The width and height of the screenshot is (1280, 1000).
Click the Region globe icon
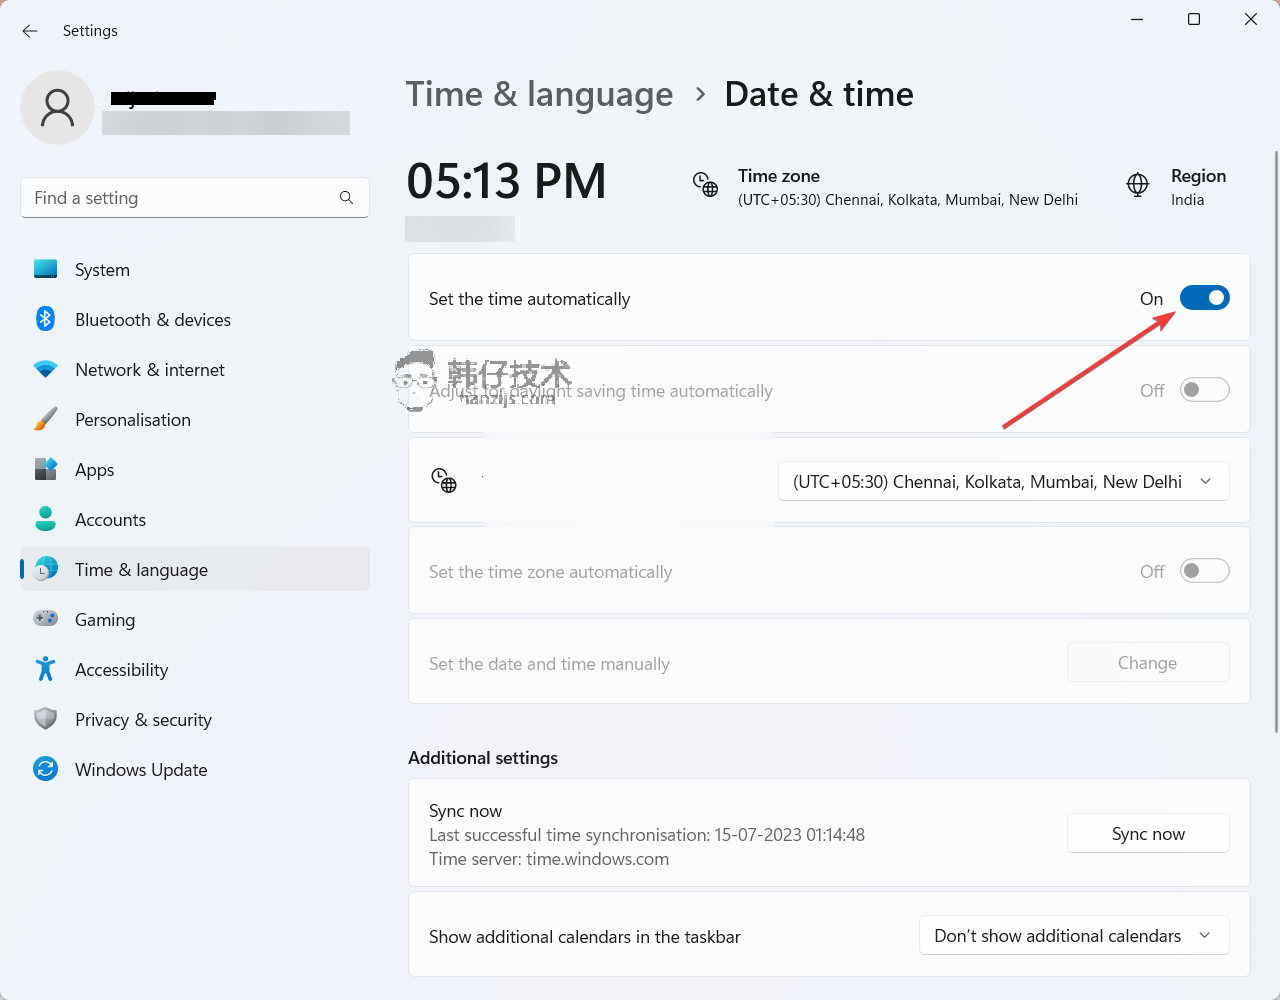coord(1137,185)
